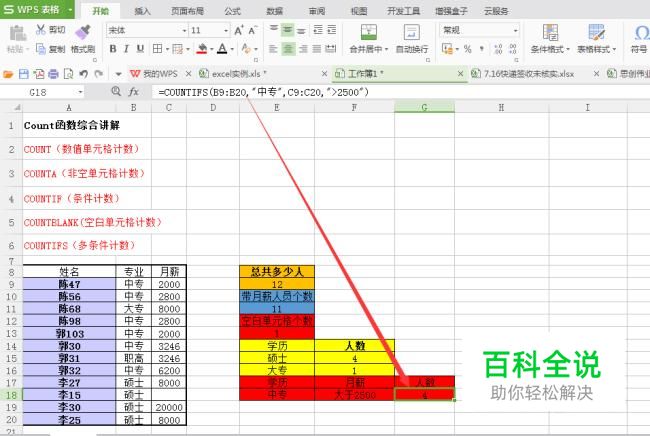Image resolution: width=650 pixels, height=436 pixels.
Task: Toggle Bold formatting
Action: tap(113, 49)
